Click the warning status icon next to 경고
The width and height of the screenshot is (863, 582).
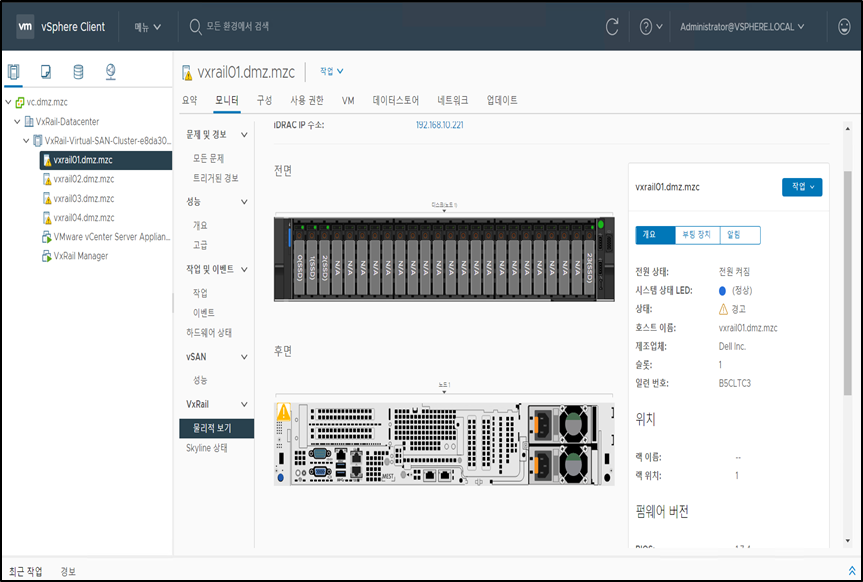pyautogui.click(x=723, y=309)
